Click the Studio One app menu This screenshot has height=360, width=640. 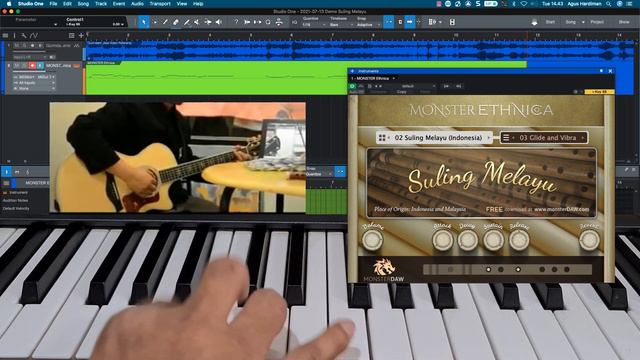coord(31,4)
